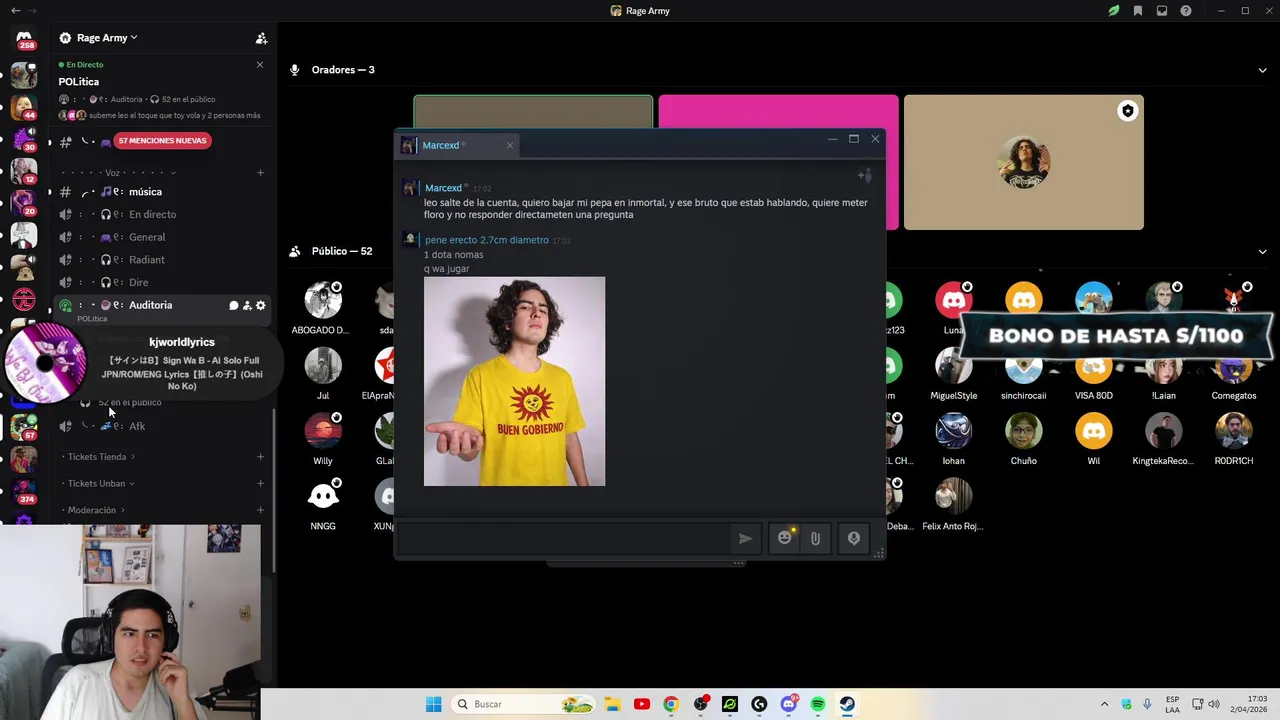
Task: Collapse the Oradores section chevron
Action: pos(1262,70)
